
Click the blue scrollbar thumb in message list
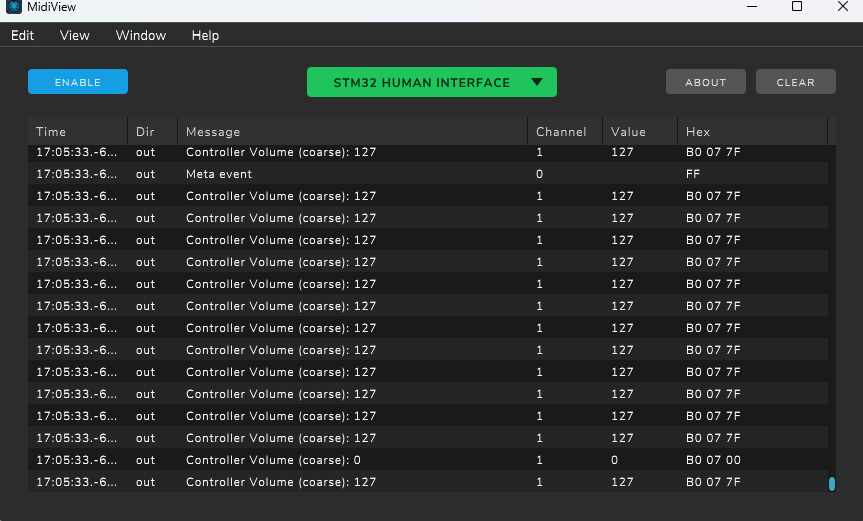pyautogui.click(x=831, y=484)
